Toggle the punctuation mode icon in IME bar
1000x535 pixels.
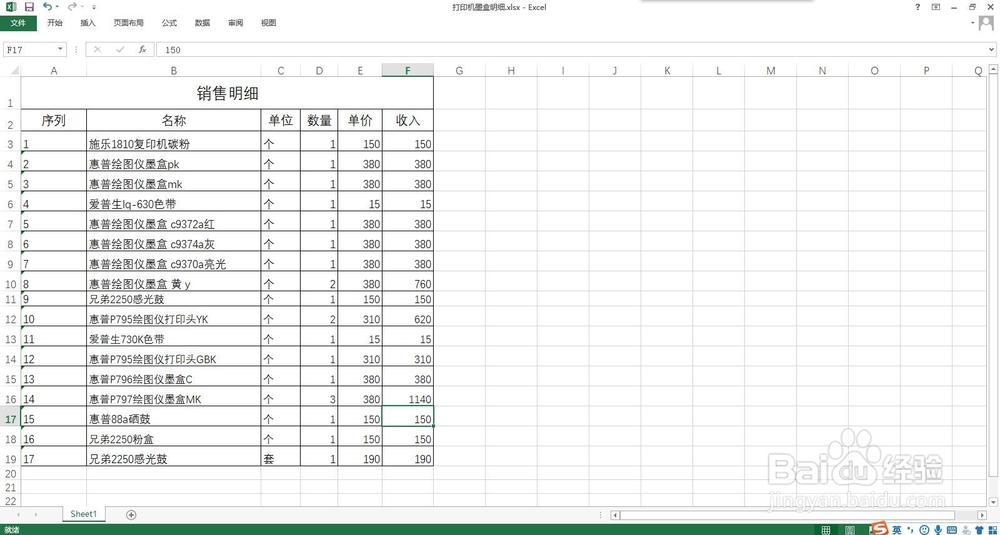click(909, 529)
